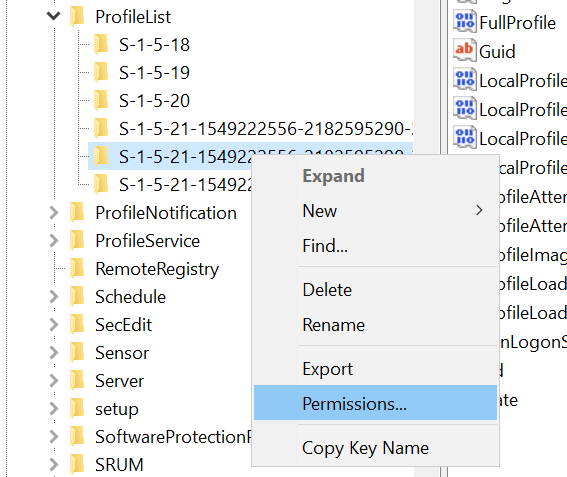This screenshot has width=567, height=477.
Task: Click the ProfileList folder icon
Action: 77,16
